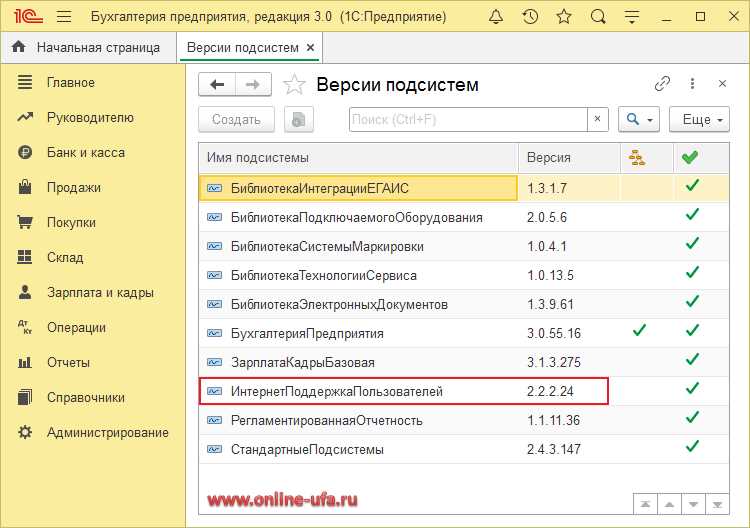Close the Версии подсистем tab

(310, 47)
